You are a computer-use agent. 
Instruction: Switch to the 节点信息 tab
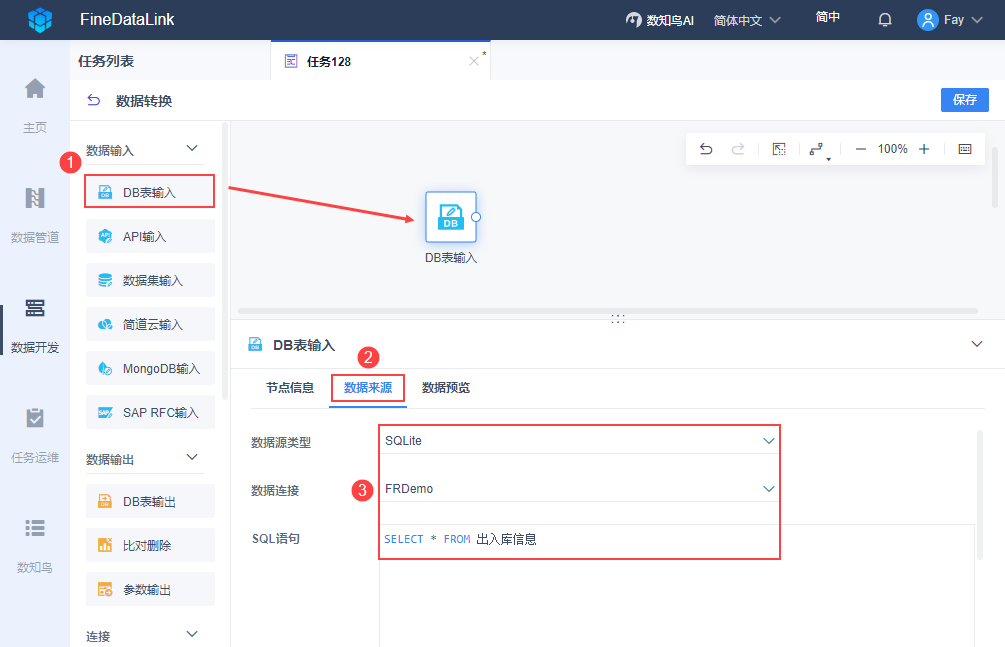tap(288, 388)
